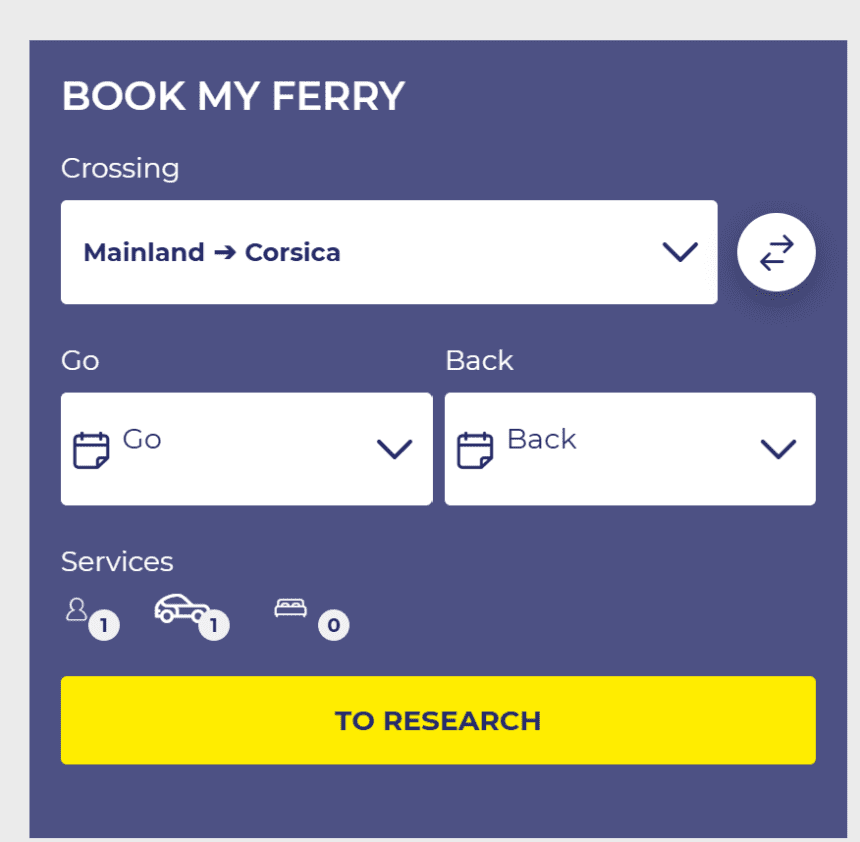Image resolution: width=860 pixels, height=842 pixels.
Task: Select the passenger person icon
Action: pyautogui.click(x=76, y=609)
